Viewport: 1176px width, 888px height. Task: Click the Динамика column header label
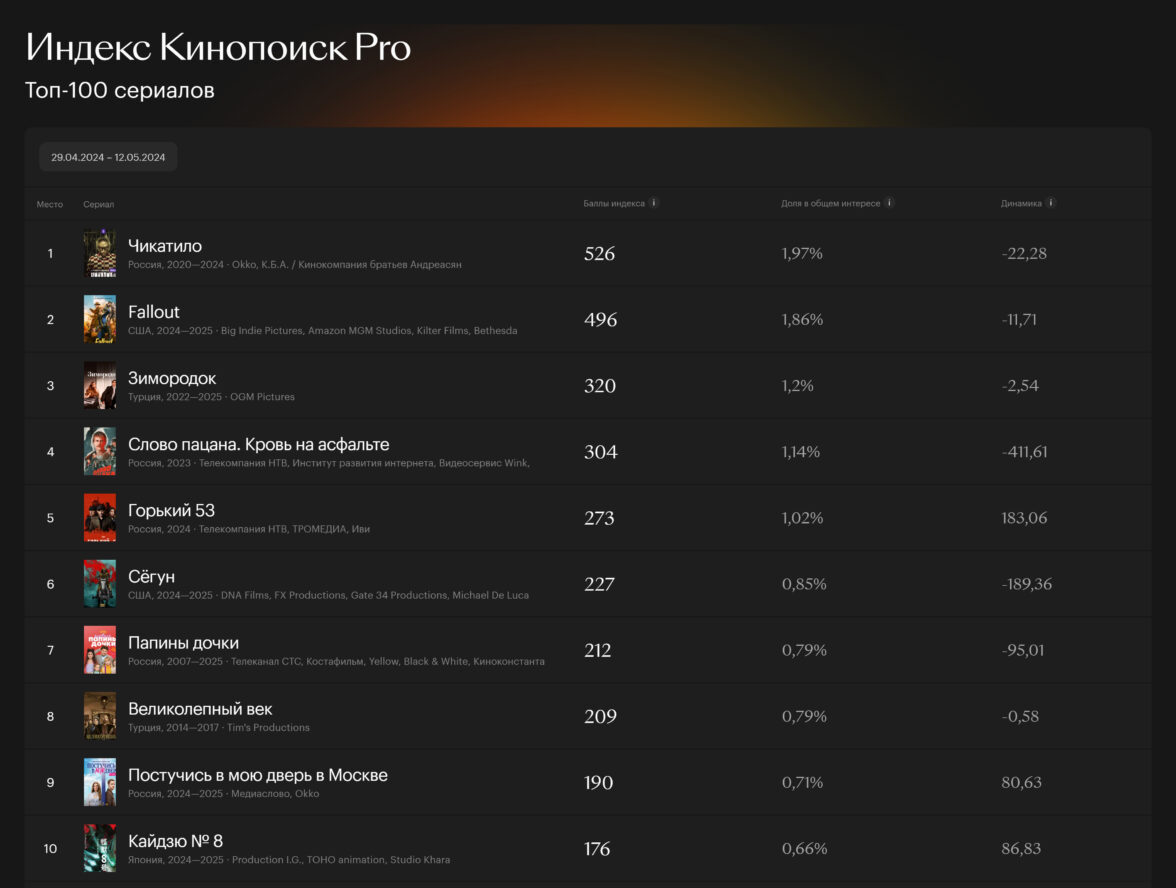(1021, 203)
